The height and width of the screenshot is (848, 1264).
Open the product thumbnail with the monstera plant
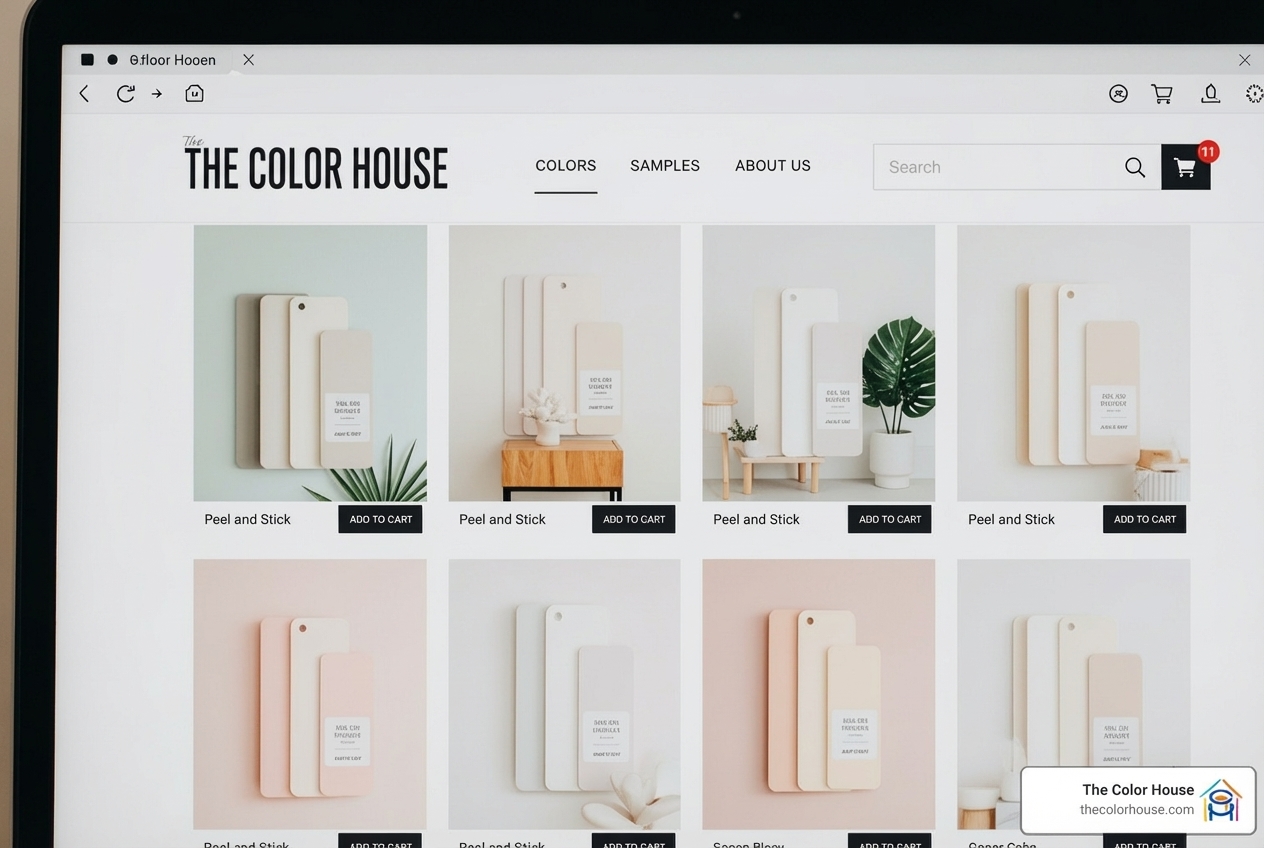[818, 362]
